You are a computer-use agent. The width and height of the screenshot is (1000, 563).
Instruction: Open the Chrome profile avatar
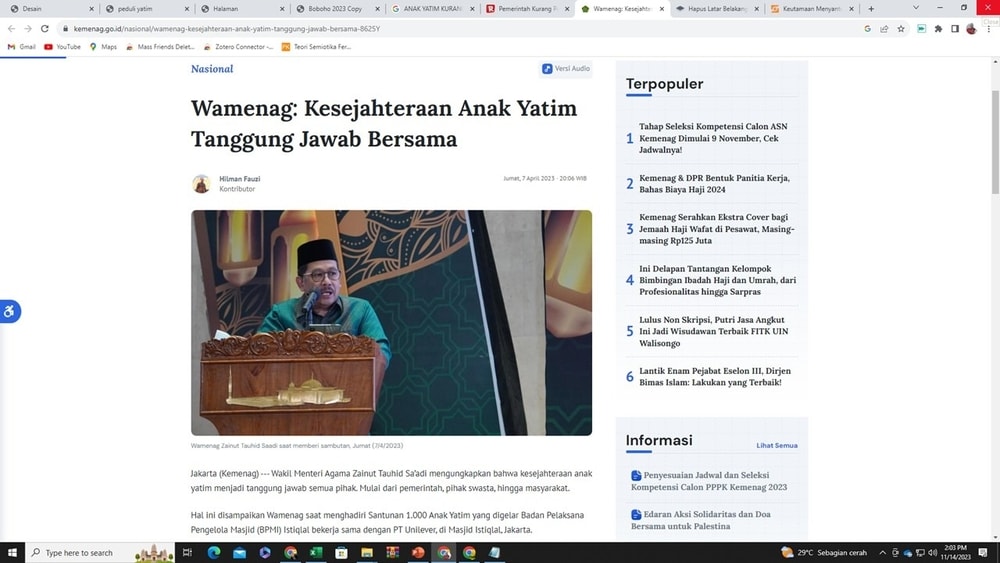coord(971,29)
